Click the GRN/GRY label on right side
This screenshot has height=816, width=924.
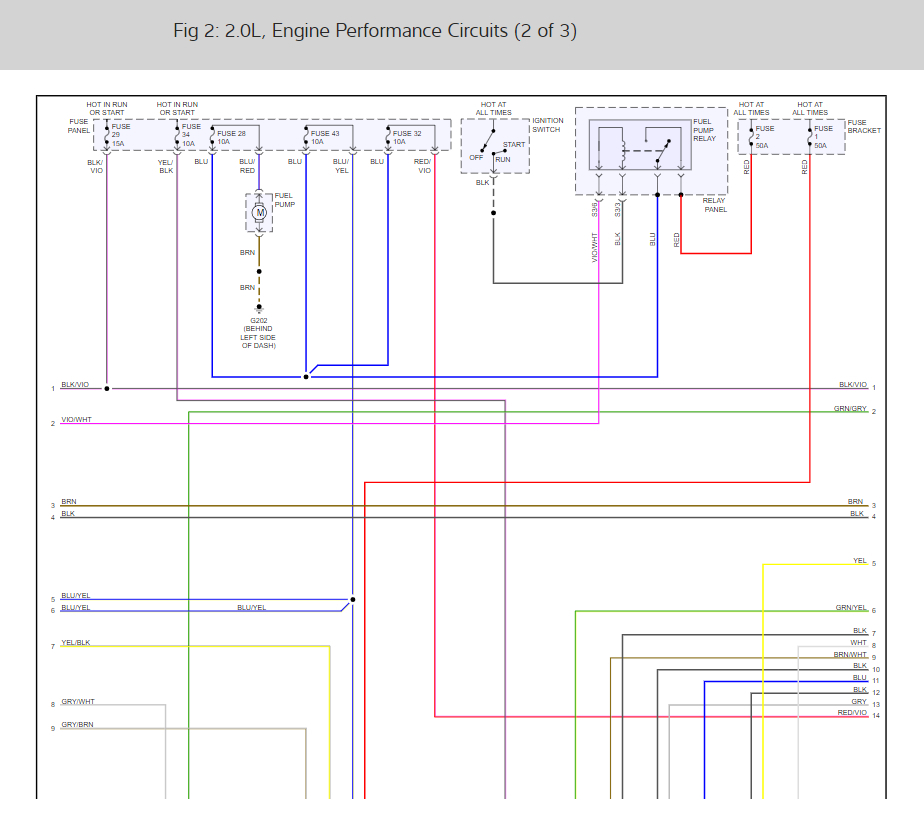click(850, 408)
